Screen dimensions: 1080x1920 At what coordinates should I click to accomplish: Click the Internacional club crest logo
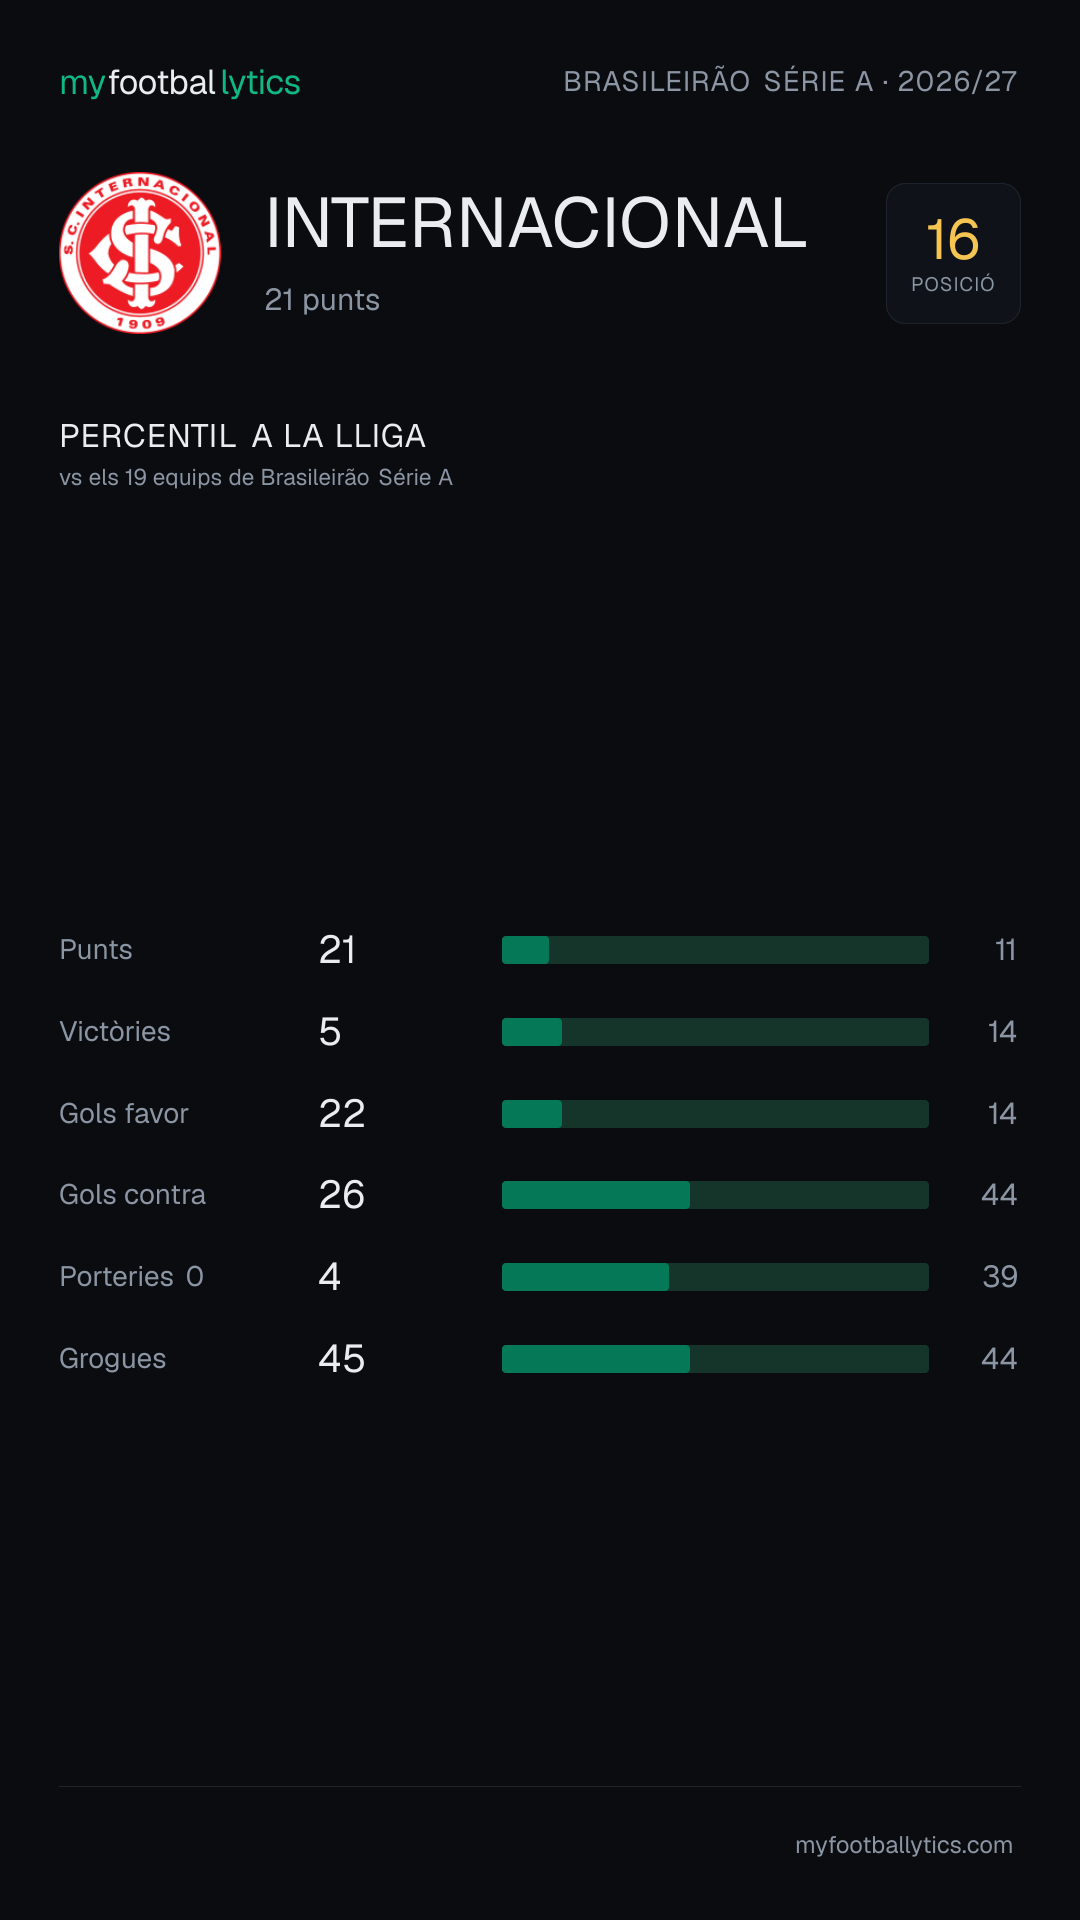(140, 253)
